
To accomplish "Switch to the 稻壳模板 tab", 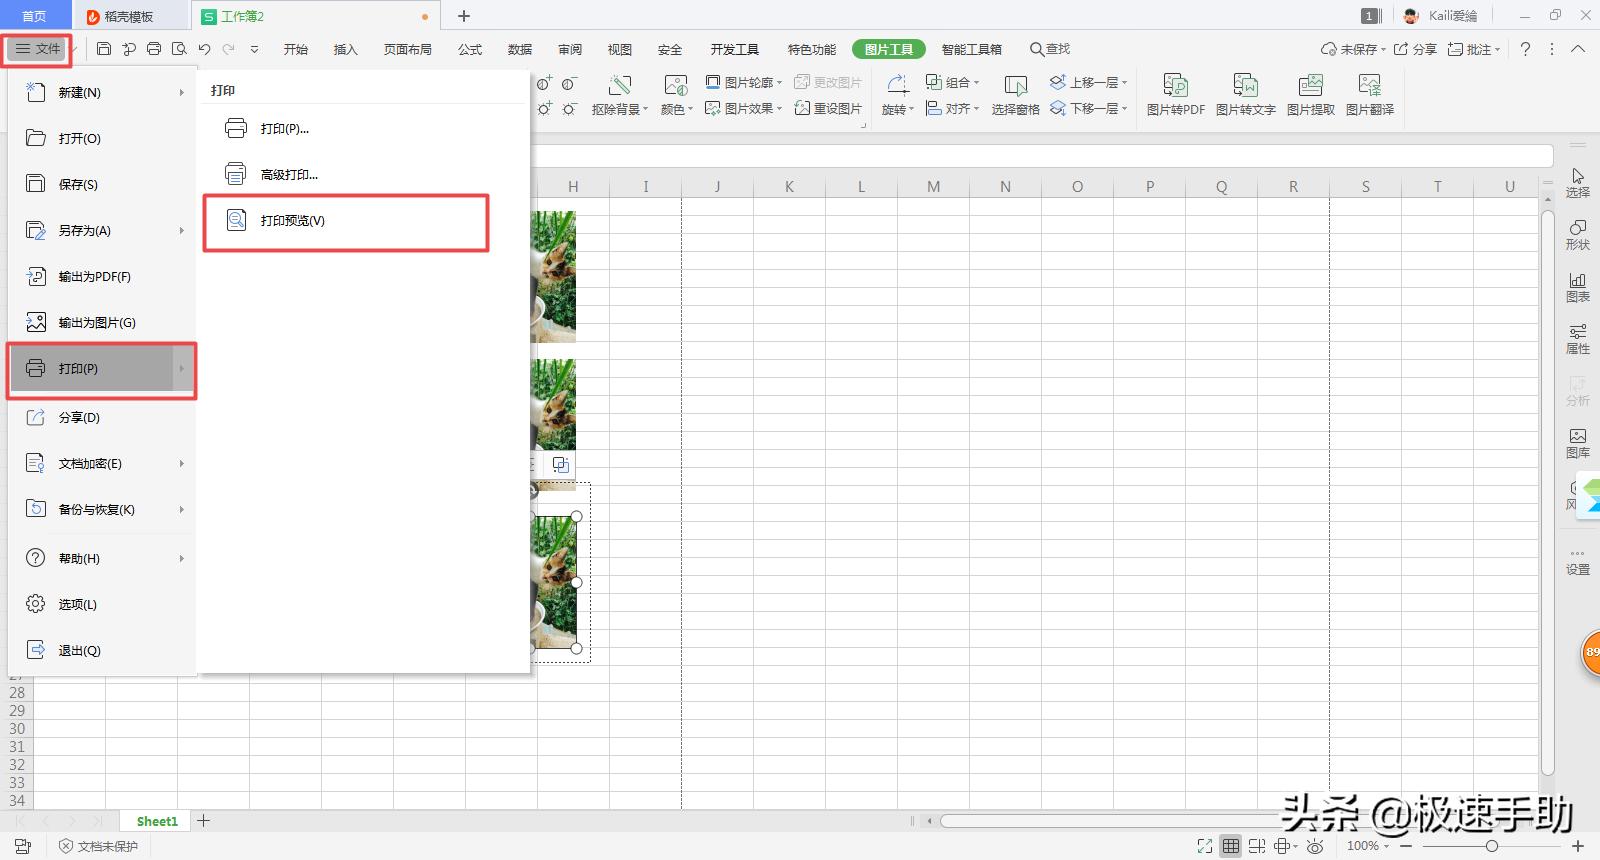I will (x=129, y=16).
